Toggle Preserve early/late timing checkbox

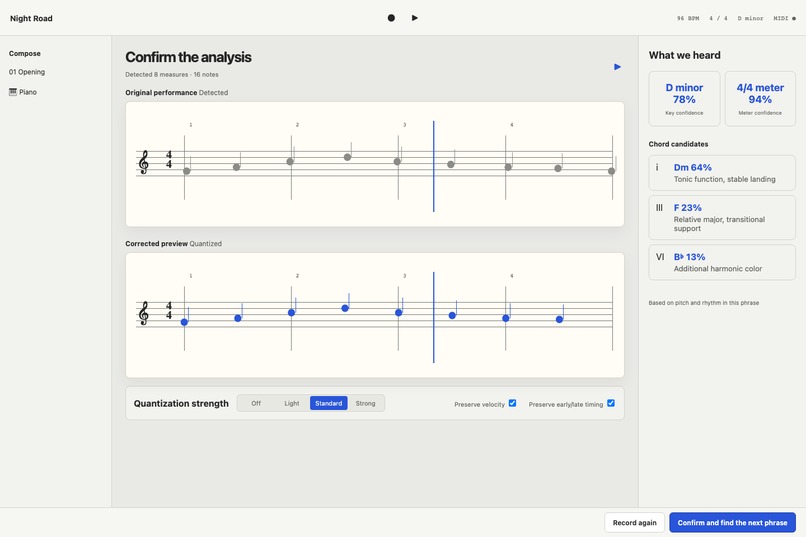click(x=611, y=403)
